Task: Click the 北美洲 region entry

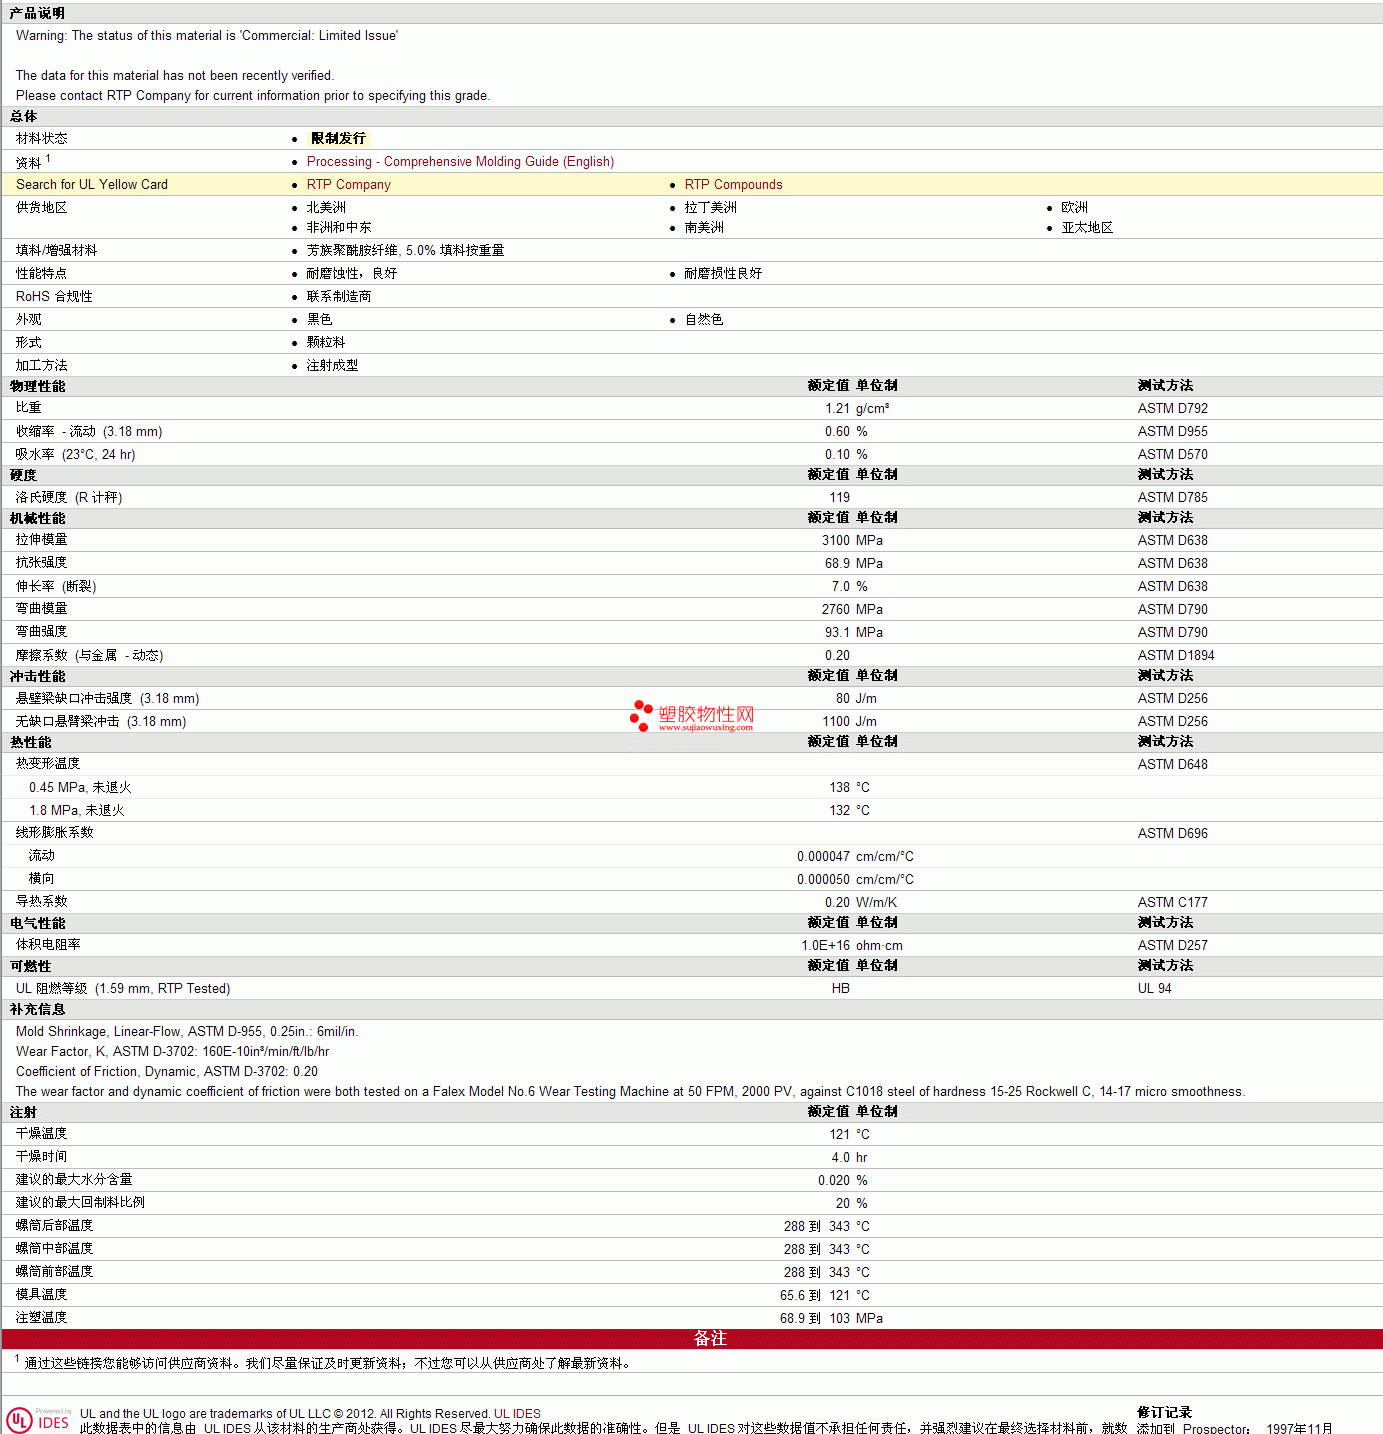Action: pyautogui.click(x=326, y=208)
